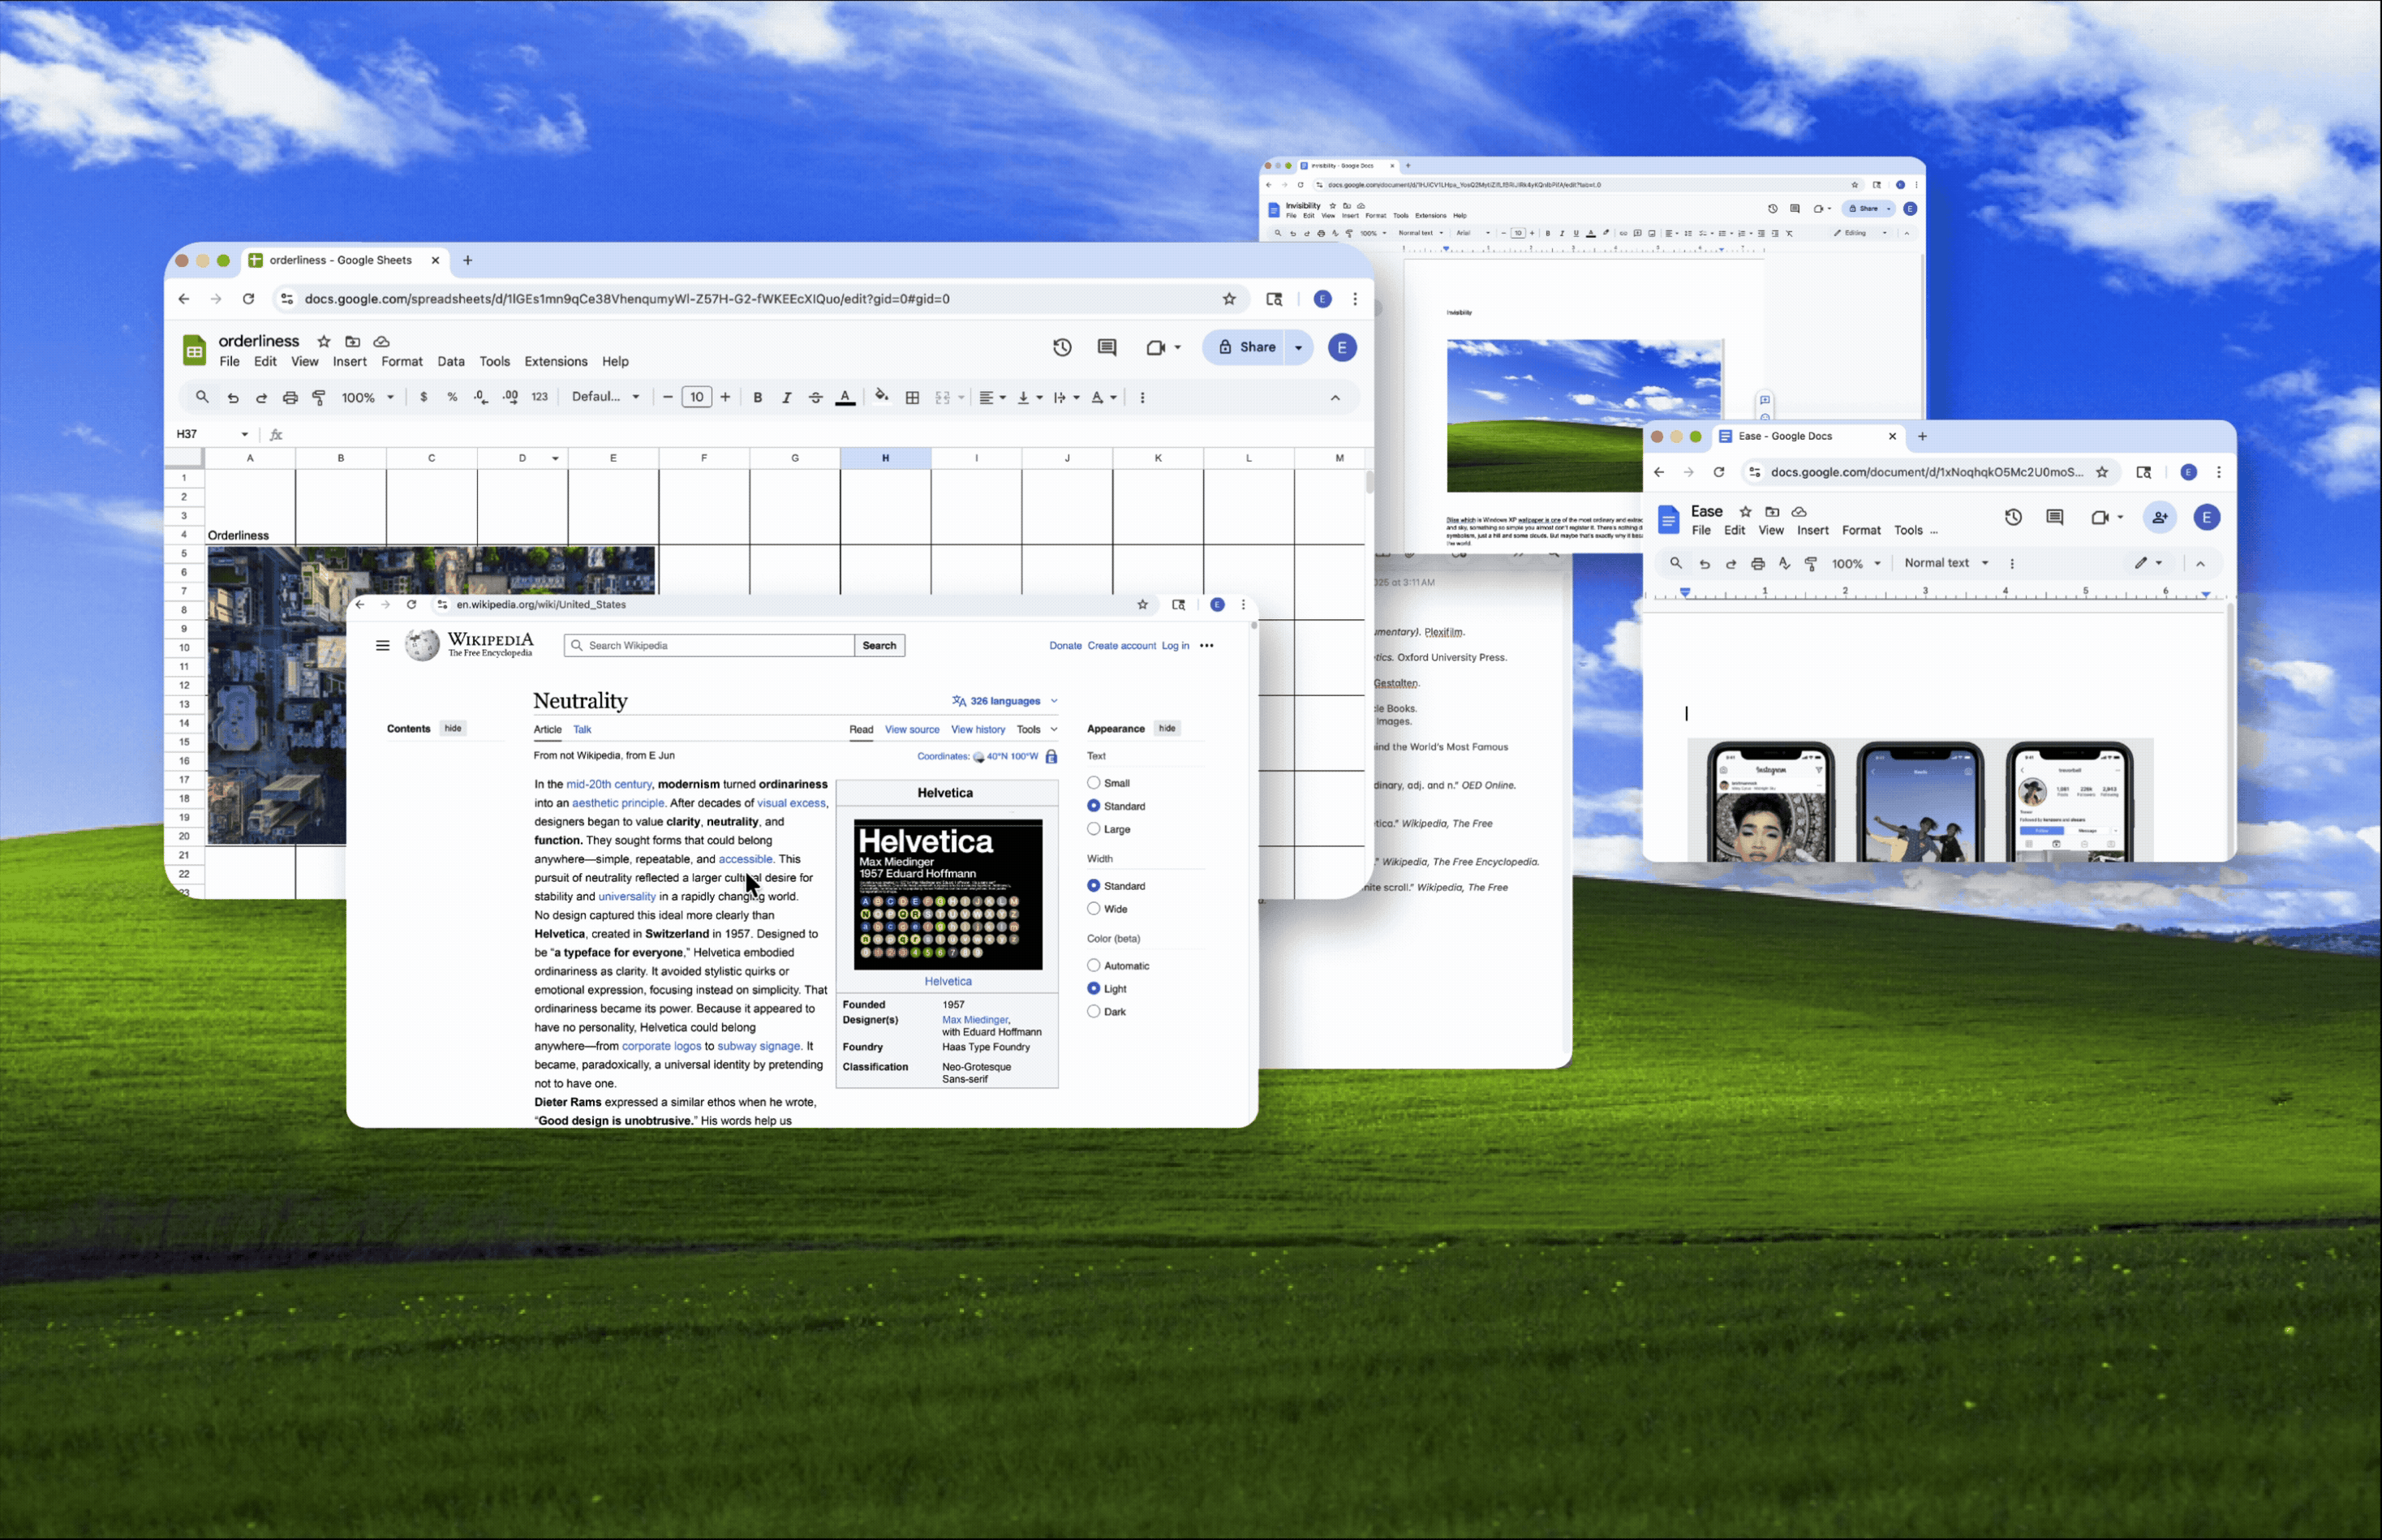Open comments icon in Ease document

[x=2054, y=517]
